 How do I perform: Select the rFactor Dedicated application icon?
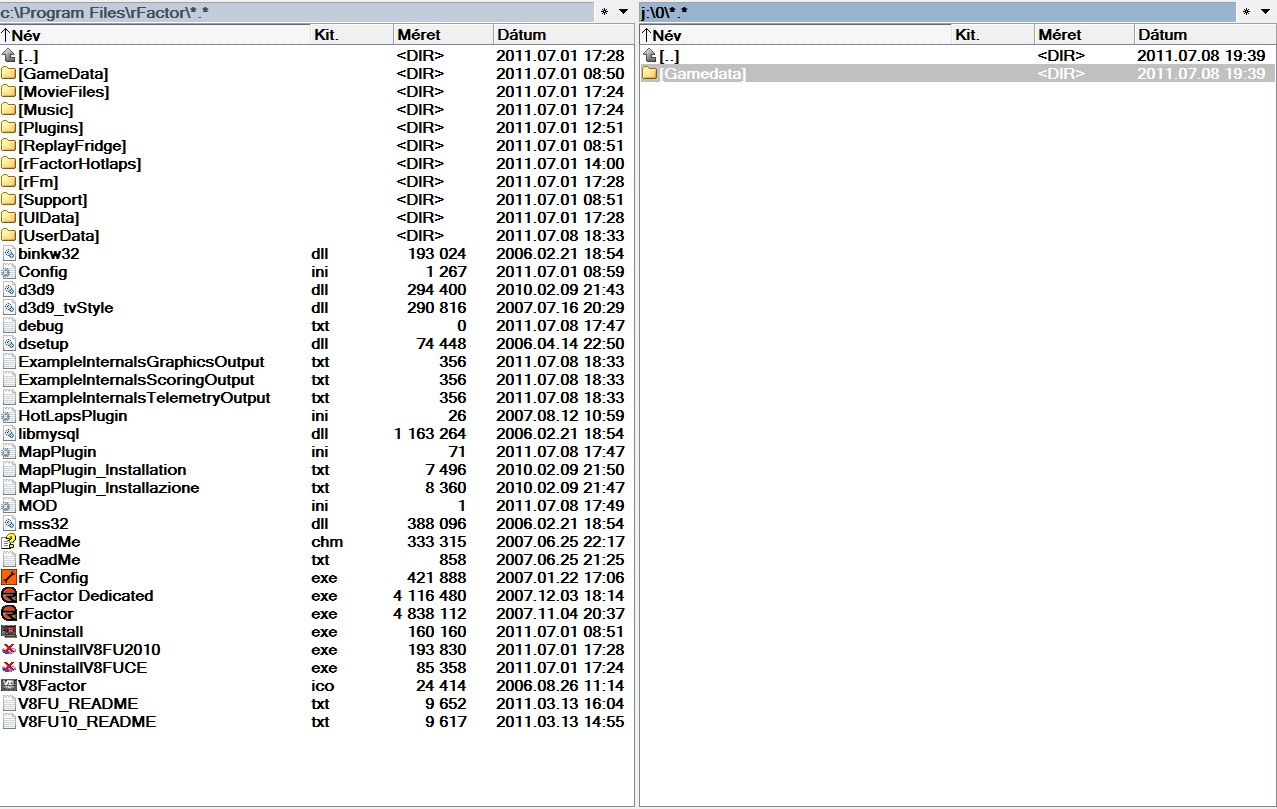tap(9, 596)
